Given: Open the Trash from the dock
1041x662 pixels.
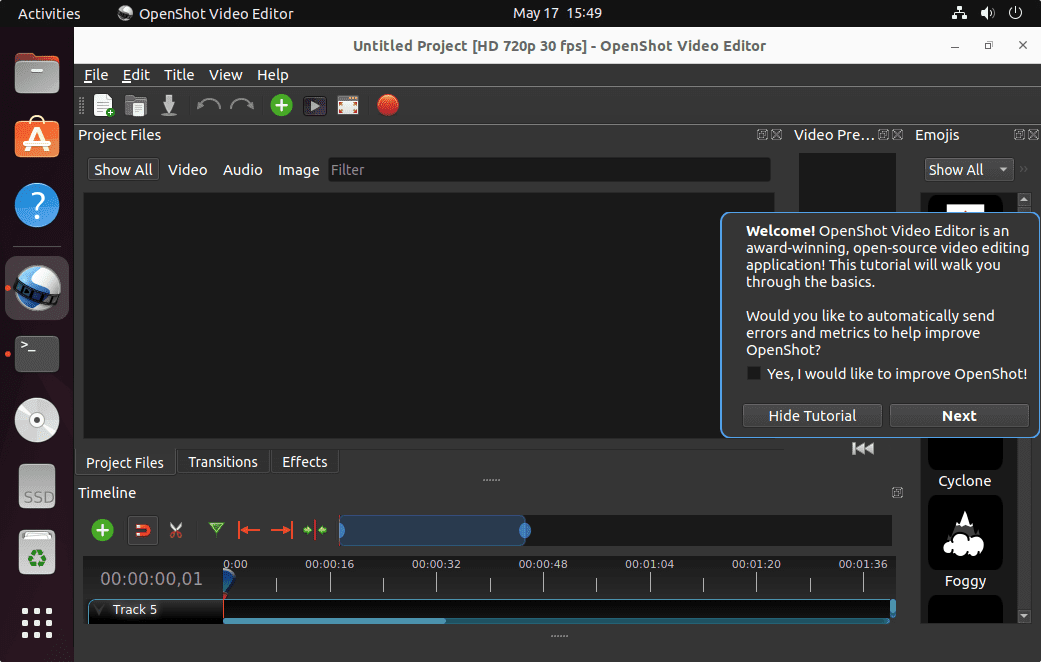Looking at the screenshot, I should click(x=37, y=552).
